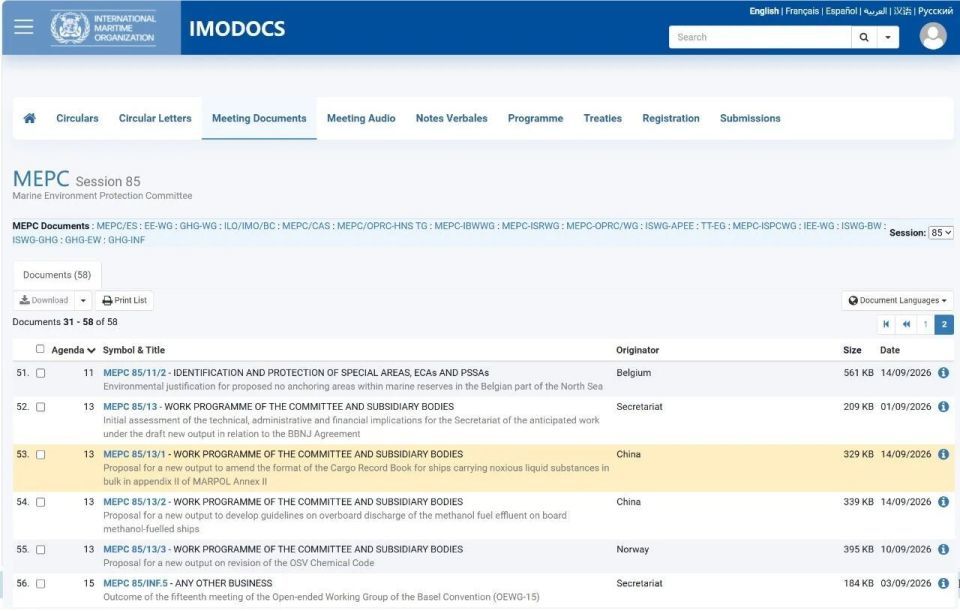Click the search magnifier icon
Viewport: 960px width, 611px height.
864,37
